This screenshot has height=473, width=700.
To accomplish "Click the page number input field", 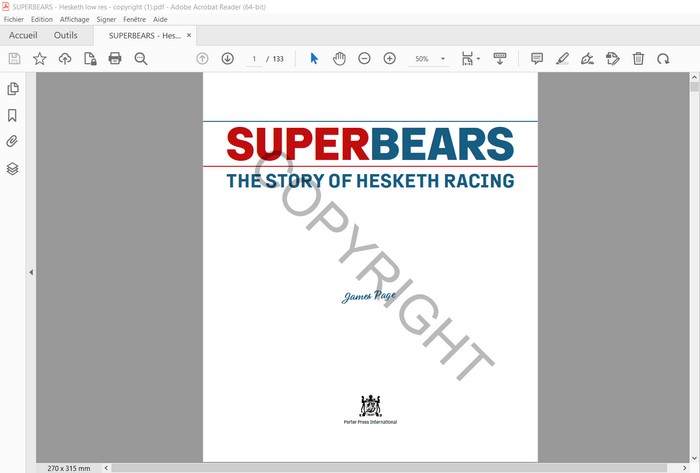I will (254, 59).
